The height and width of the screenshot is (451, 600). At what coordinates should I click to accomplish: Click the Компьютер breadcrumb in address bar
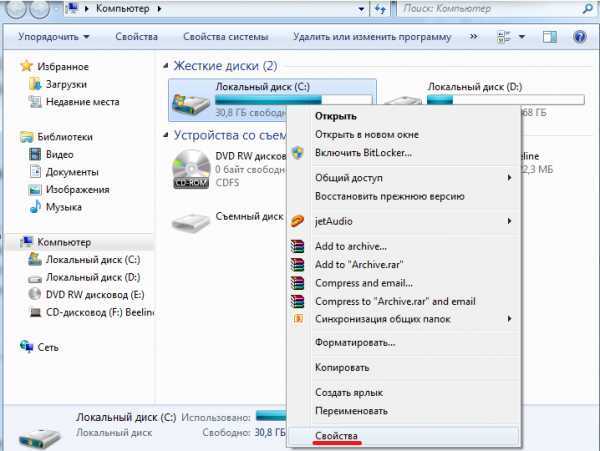pos(122,8)
